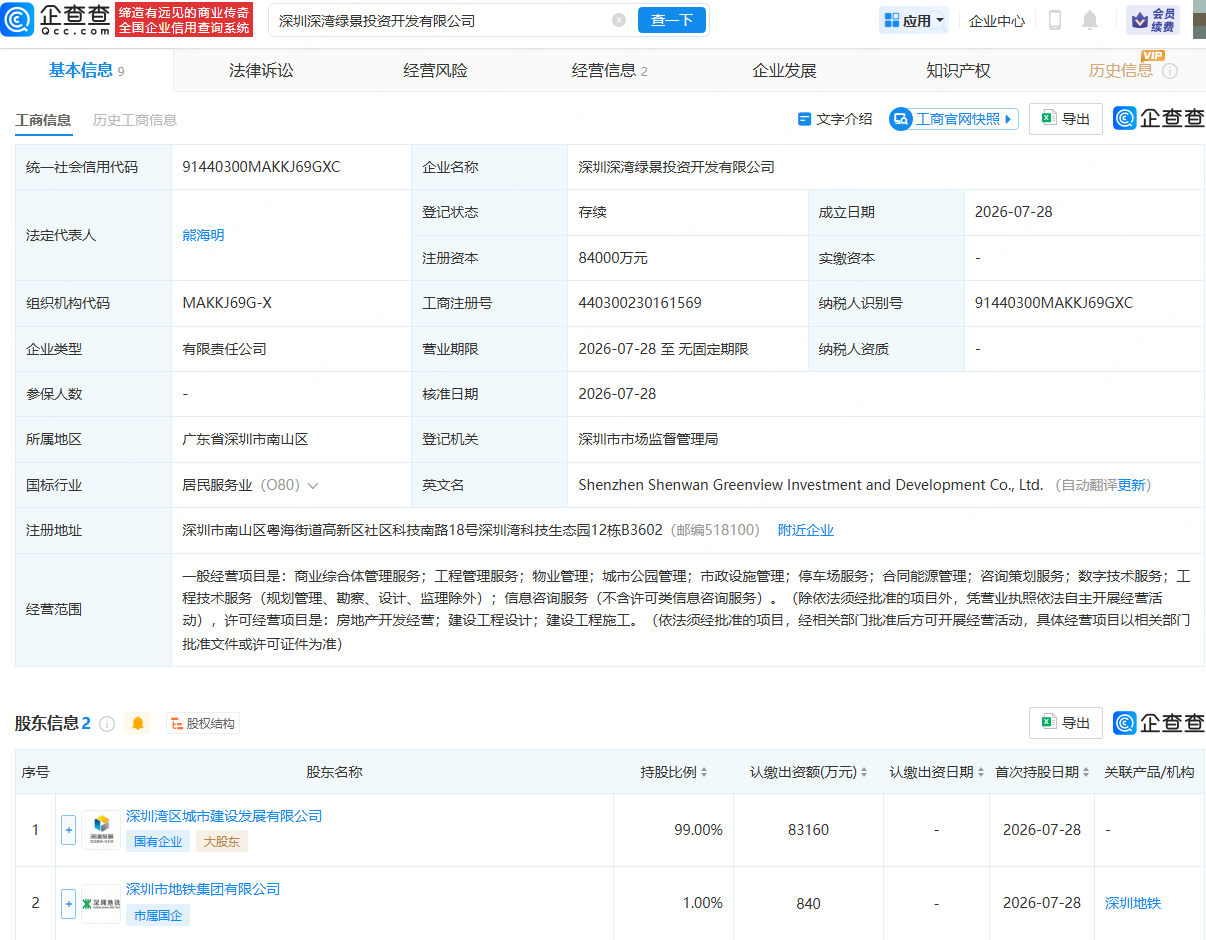Click the 会员续费 membership icon
This screenshot has width=1206, height=940.
pos(1153,20)
